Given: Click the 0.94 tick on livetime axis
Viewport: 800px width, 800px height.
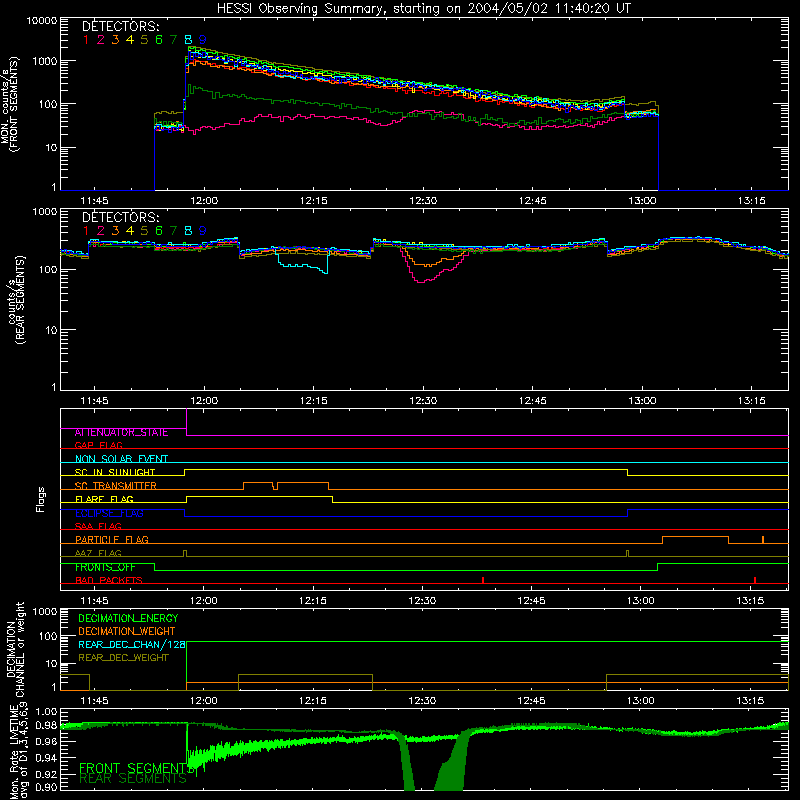Looking at the screenshot, I should pos(47,758).
